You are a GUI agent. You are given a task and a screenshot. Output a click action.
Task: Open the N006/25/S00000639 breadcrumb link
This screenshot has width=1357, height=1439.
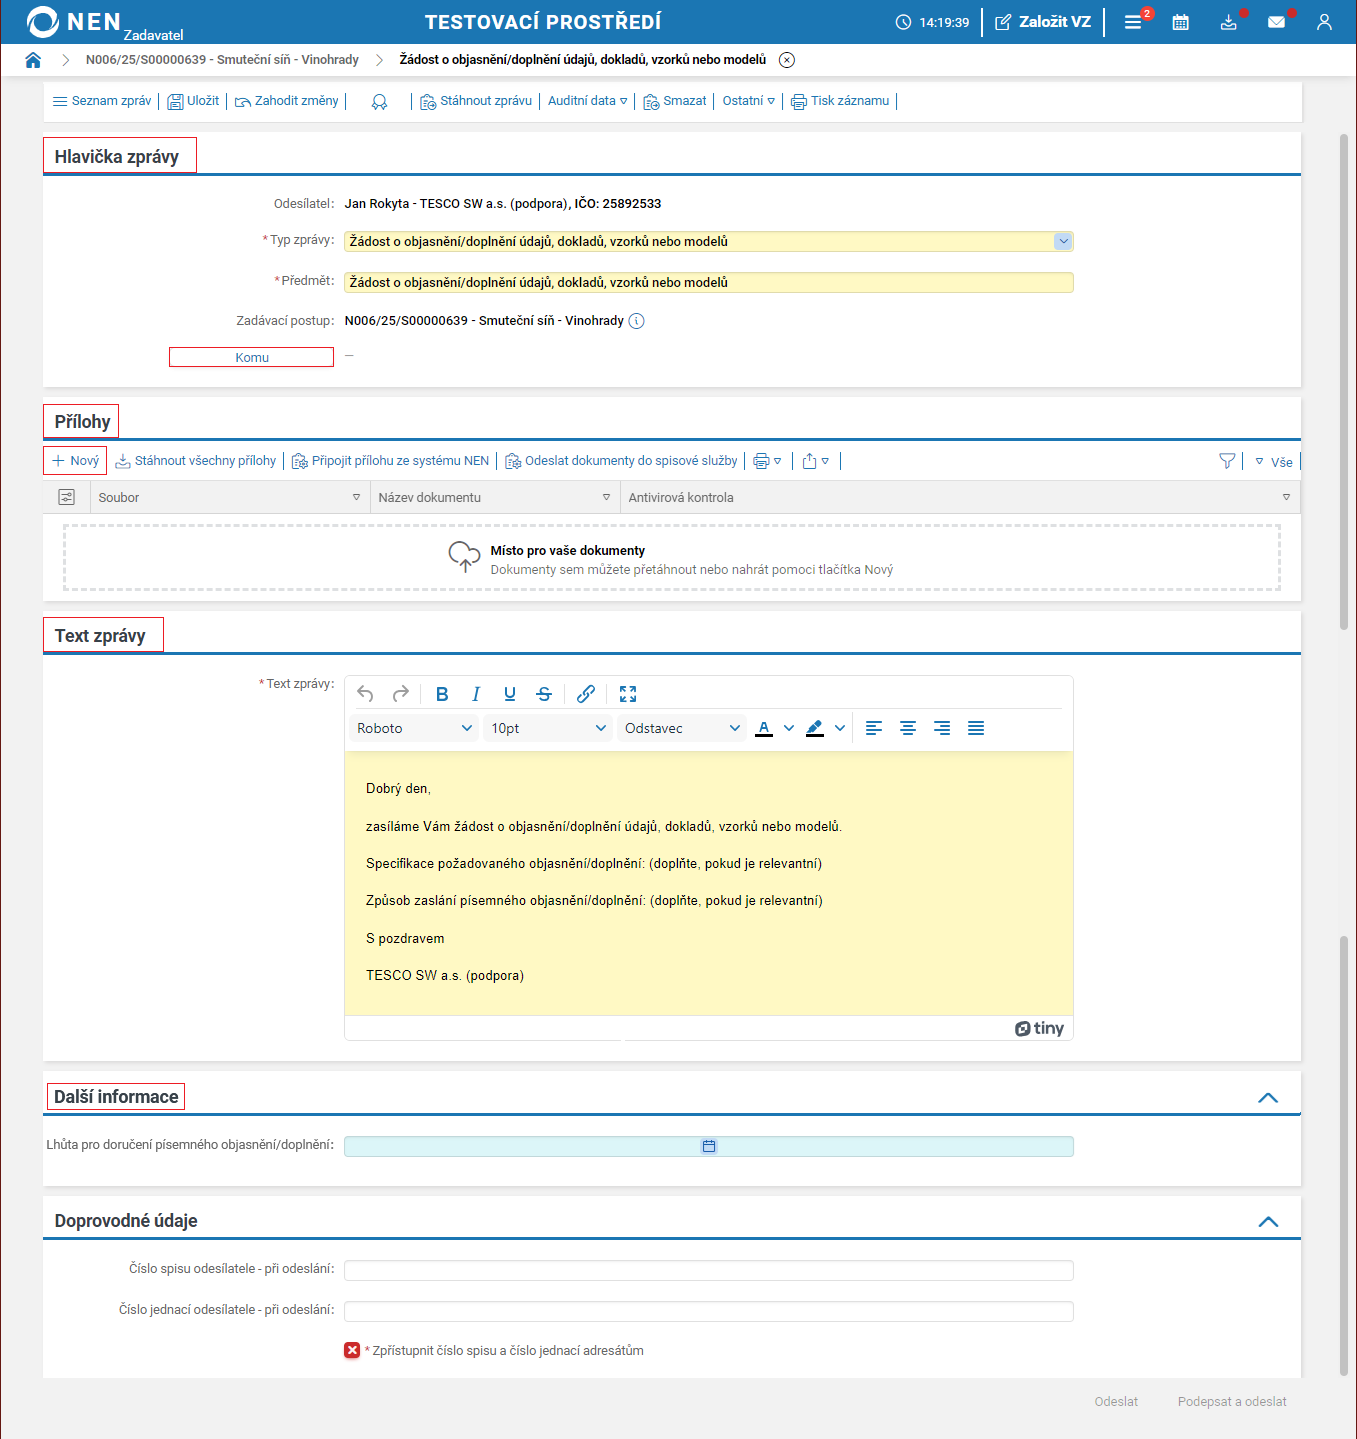[222, 60]
